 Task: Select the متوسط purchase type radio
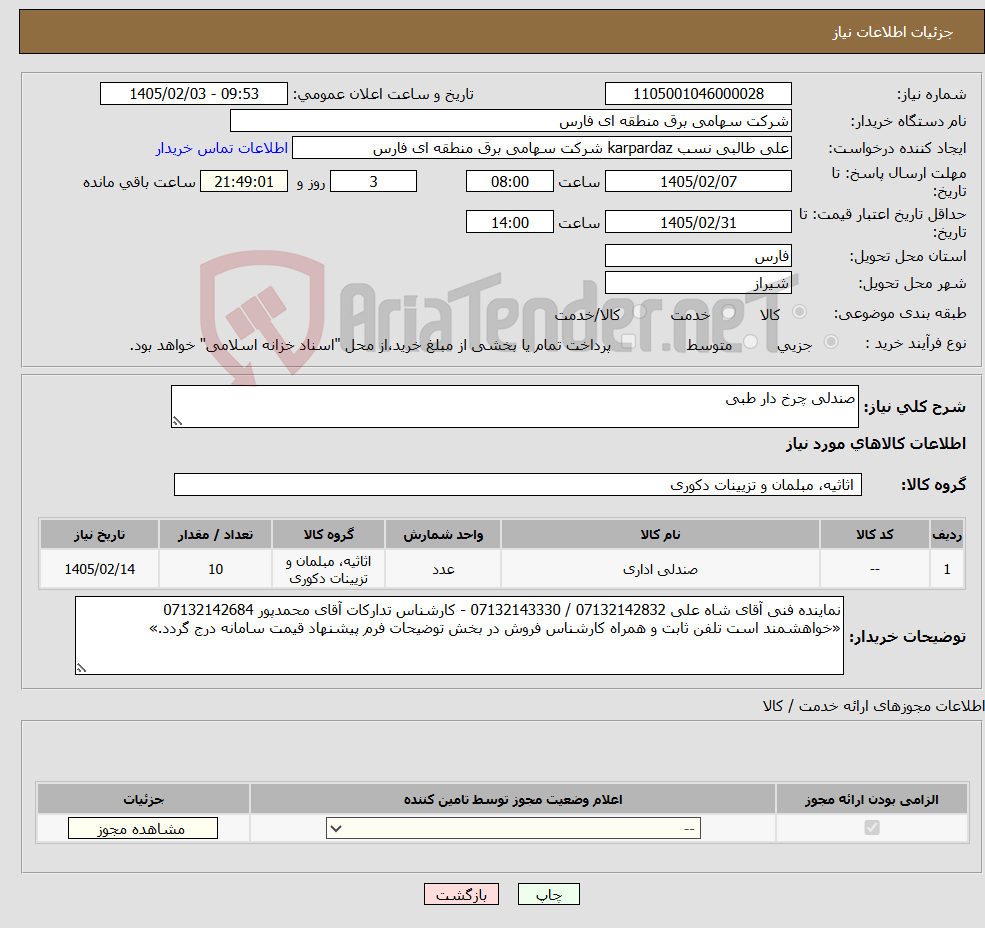tap(751, 342)
